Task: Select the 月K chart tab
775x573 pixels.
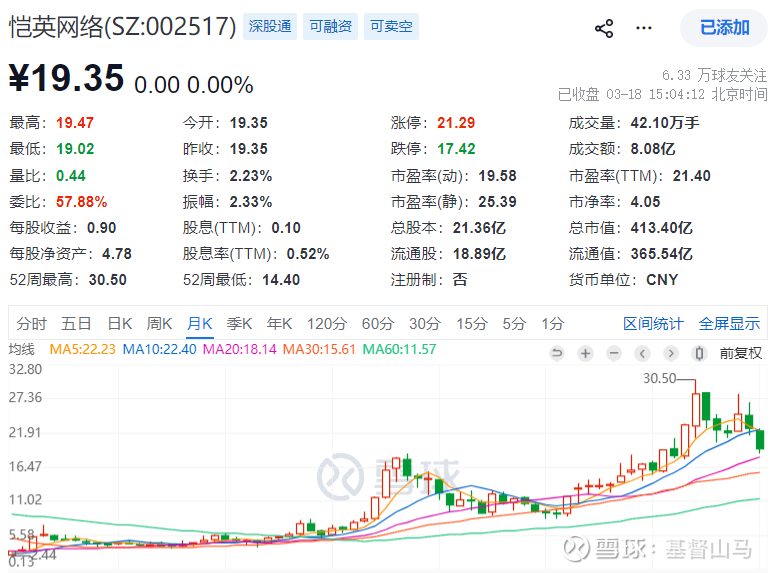Action: coord(200,324)
